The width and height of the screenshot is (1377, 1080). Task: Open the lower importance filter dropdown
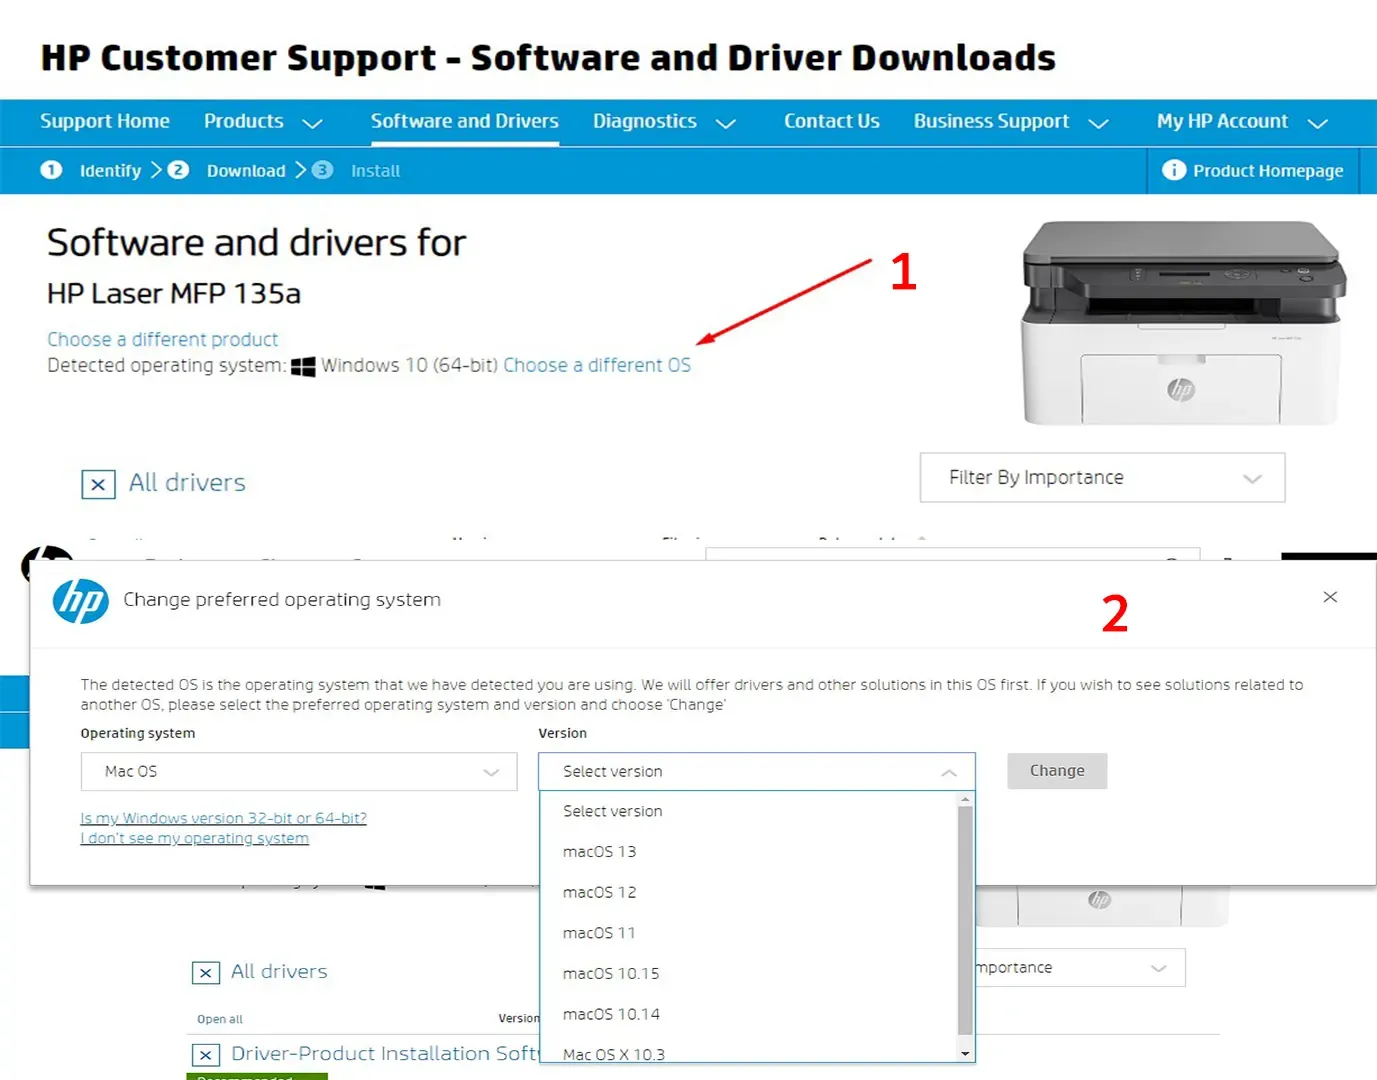[1080, 968]
